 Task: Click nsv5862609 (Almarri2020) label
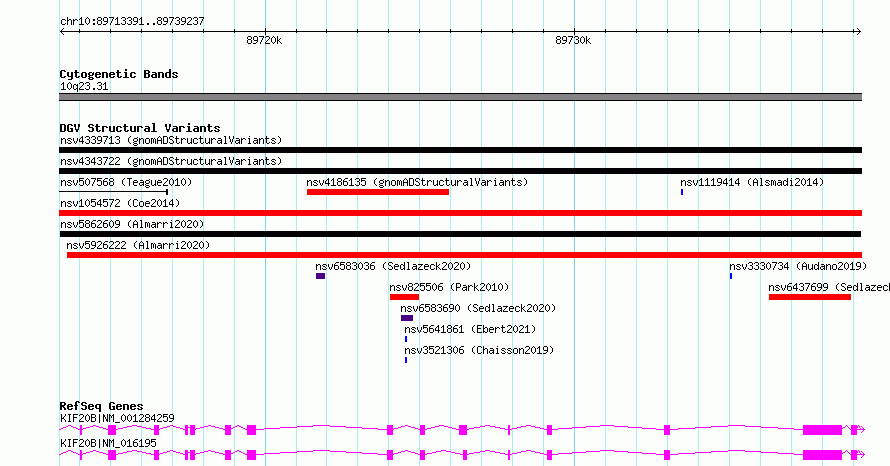click(132, 224)
